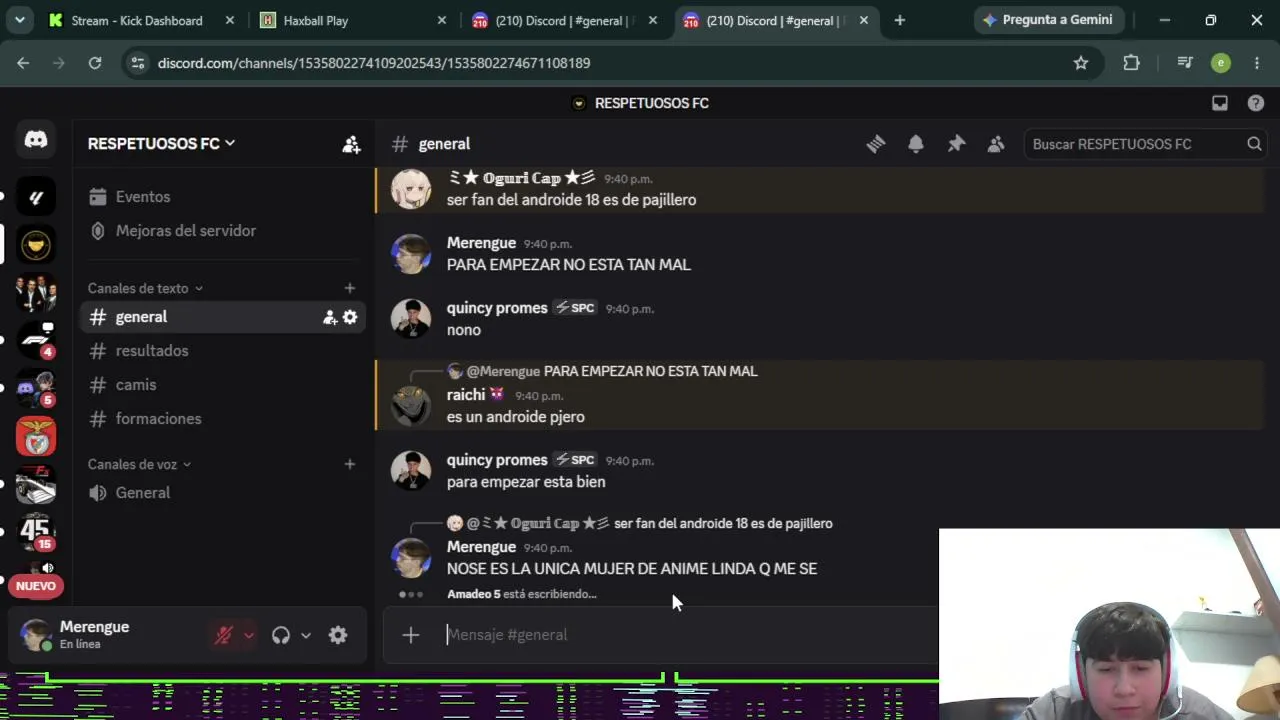The height and width of the screenshot is (720, 1280).
Task: Open notification settings bell icon
Action: [916, 144]
